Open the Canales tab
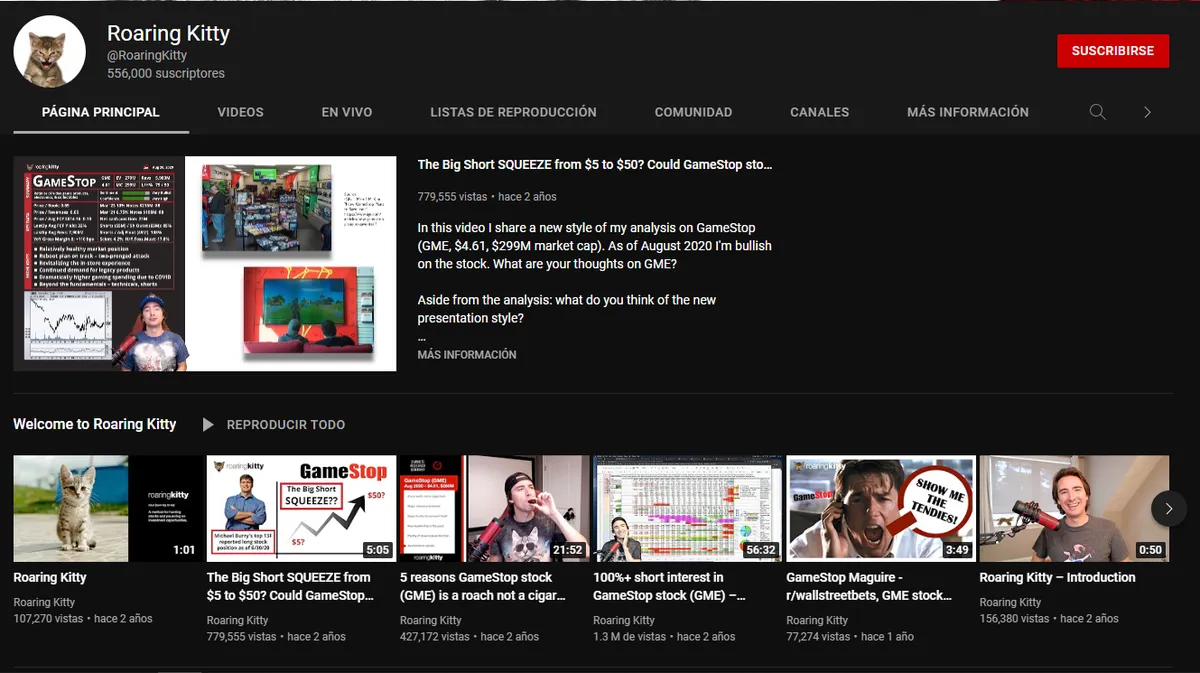 819,112
